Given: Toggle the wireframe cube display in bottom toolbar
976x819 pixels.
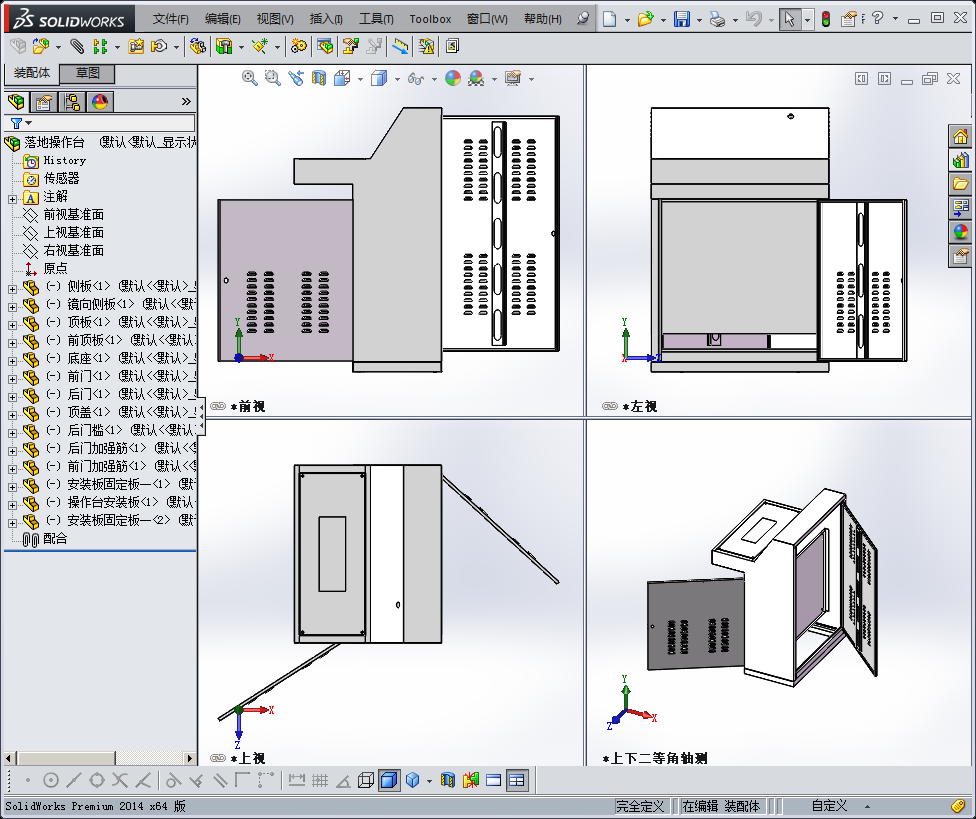Looking at the screenshot, I should (x=366, y=780).
